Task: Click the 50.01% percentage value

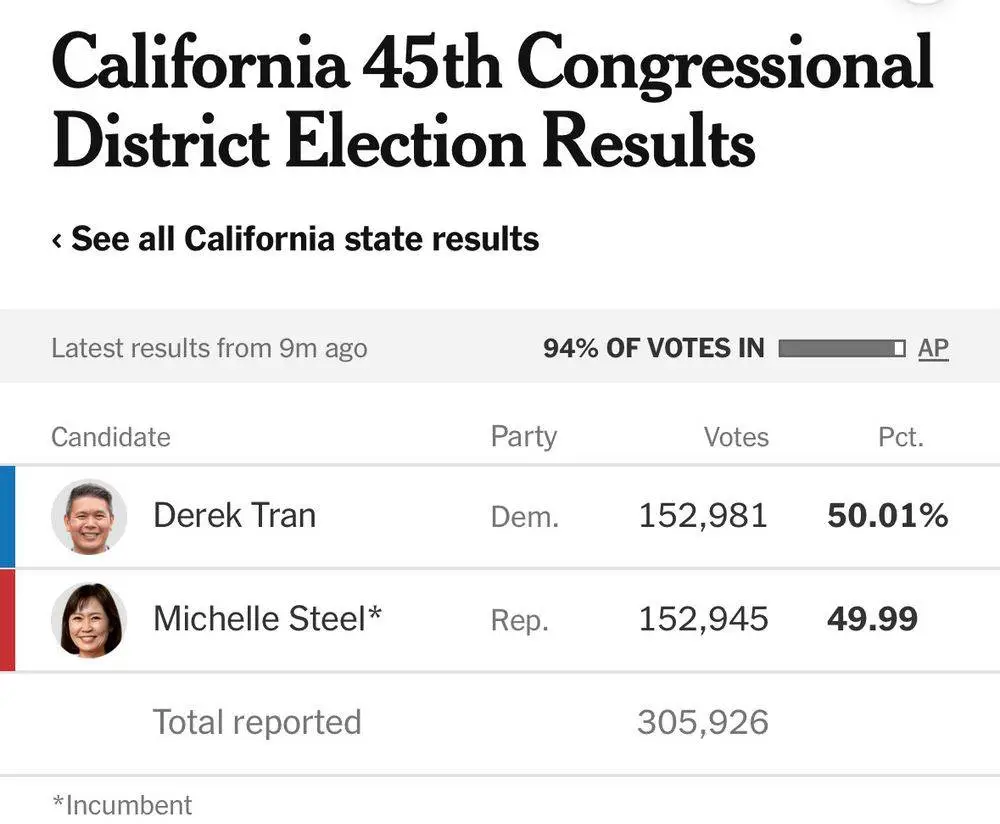Action: tap(887, 516)
